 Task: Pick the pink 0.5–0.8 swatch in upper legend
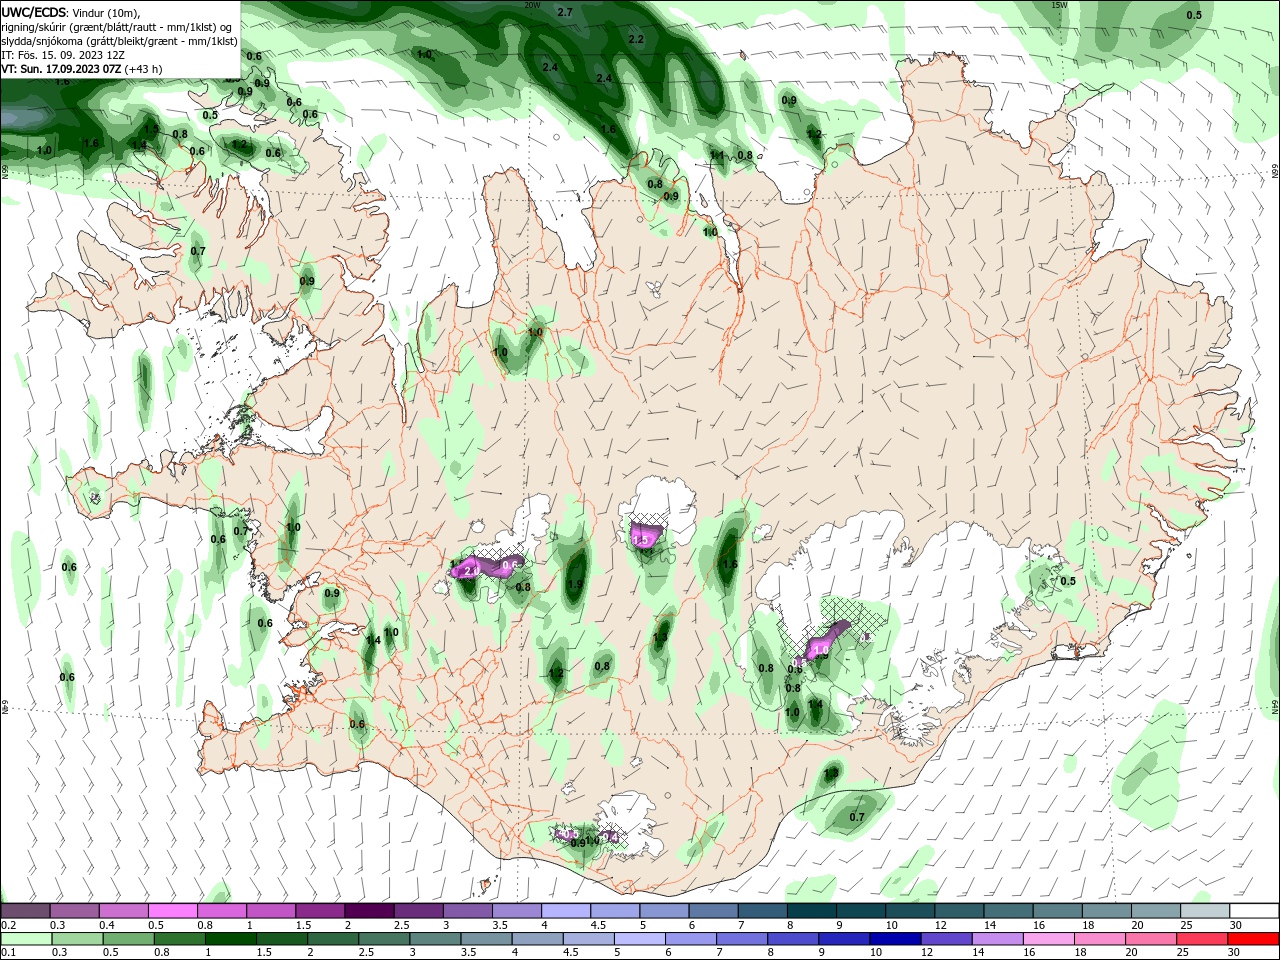(173, 911)
